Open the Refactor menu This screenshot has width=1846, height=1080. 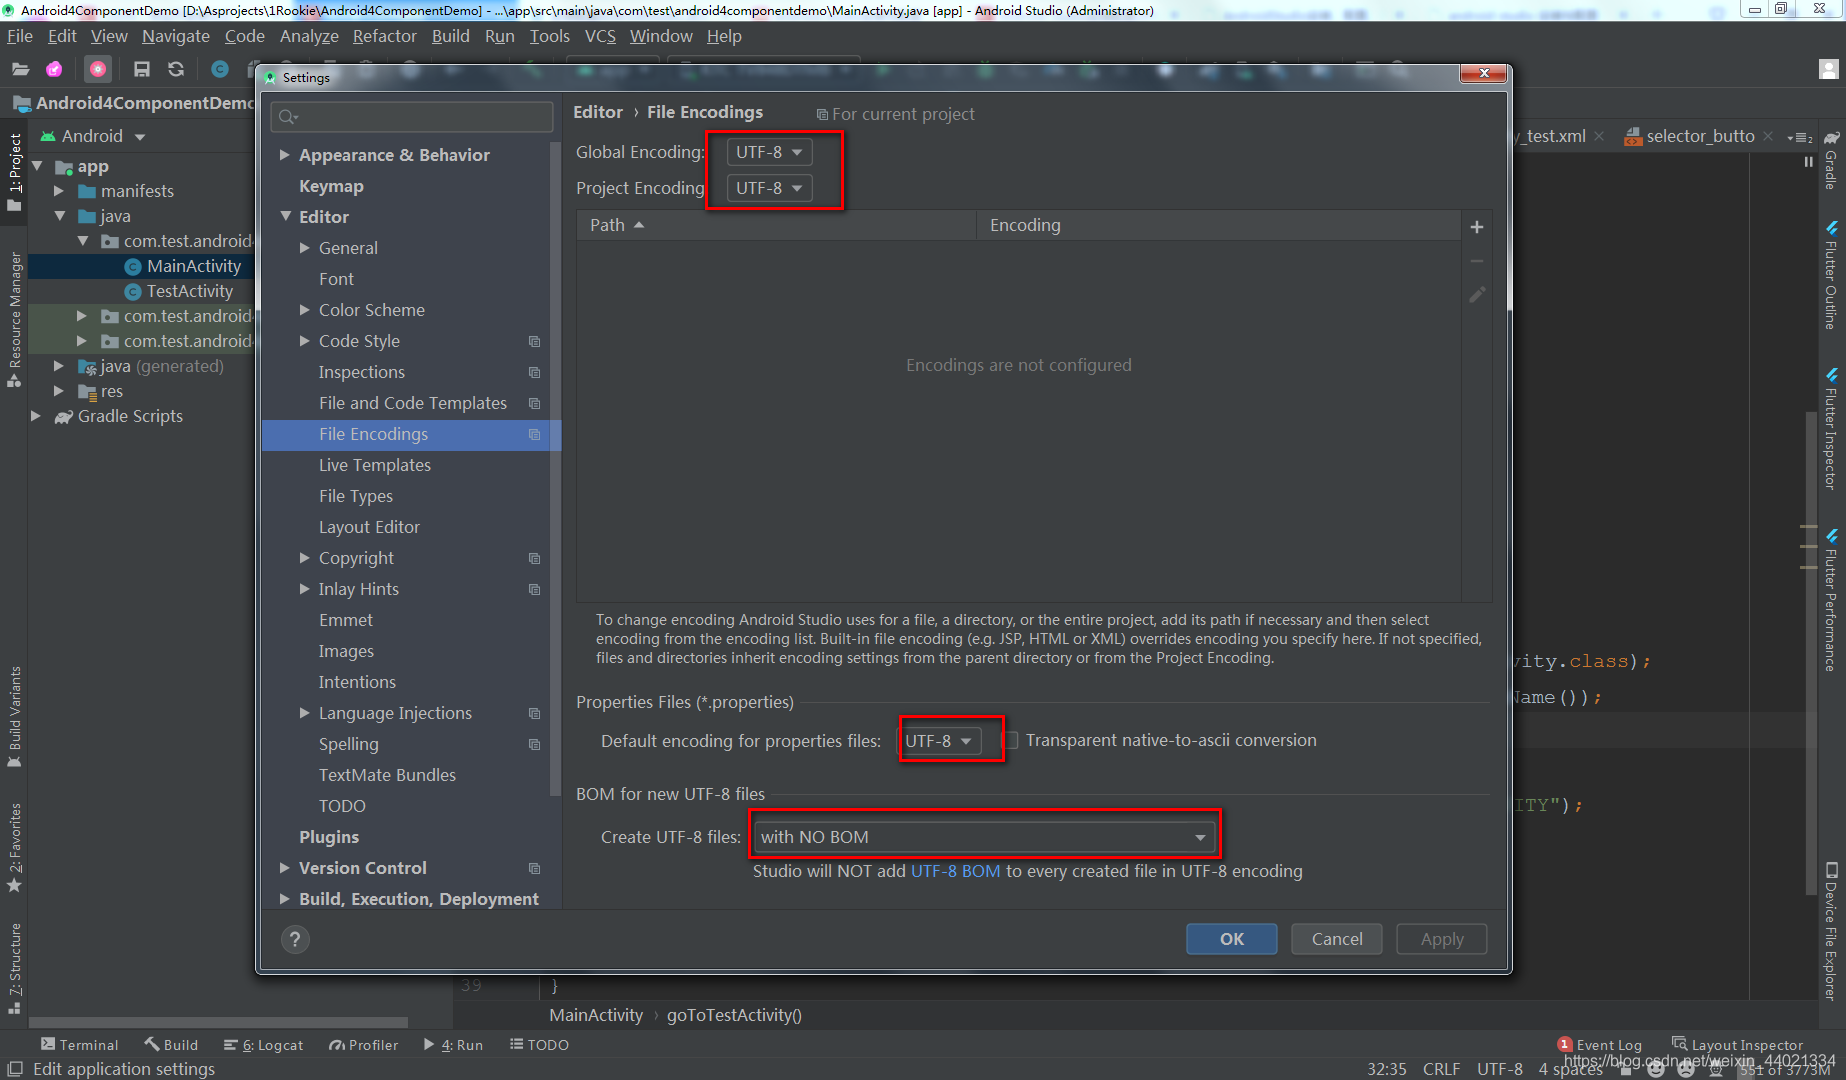tap(384, 36)
